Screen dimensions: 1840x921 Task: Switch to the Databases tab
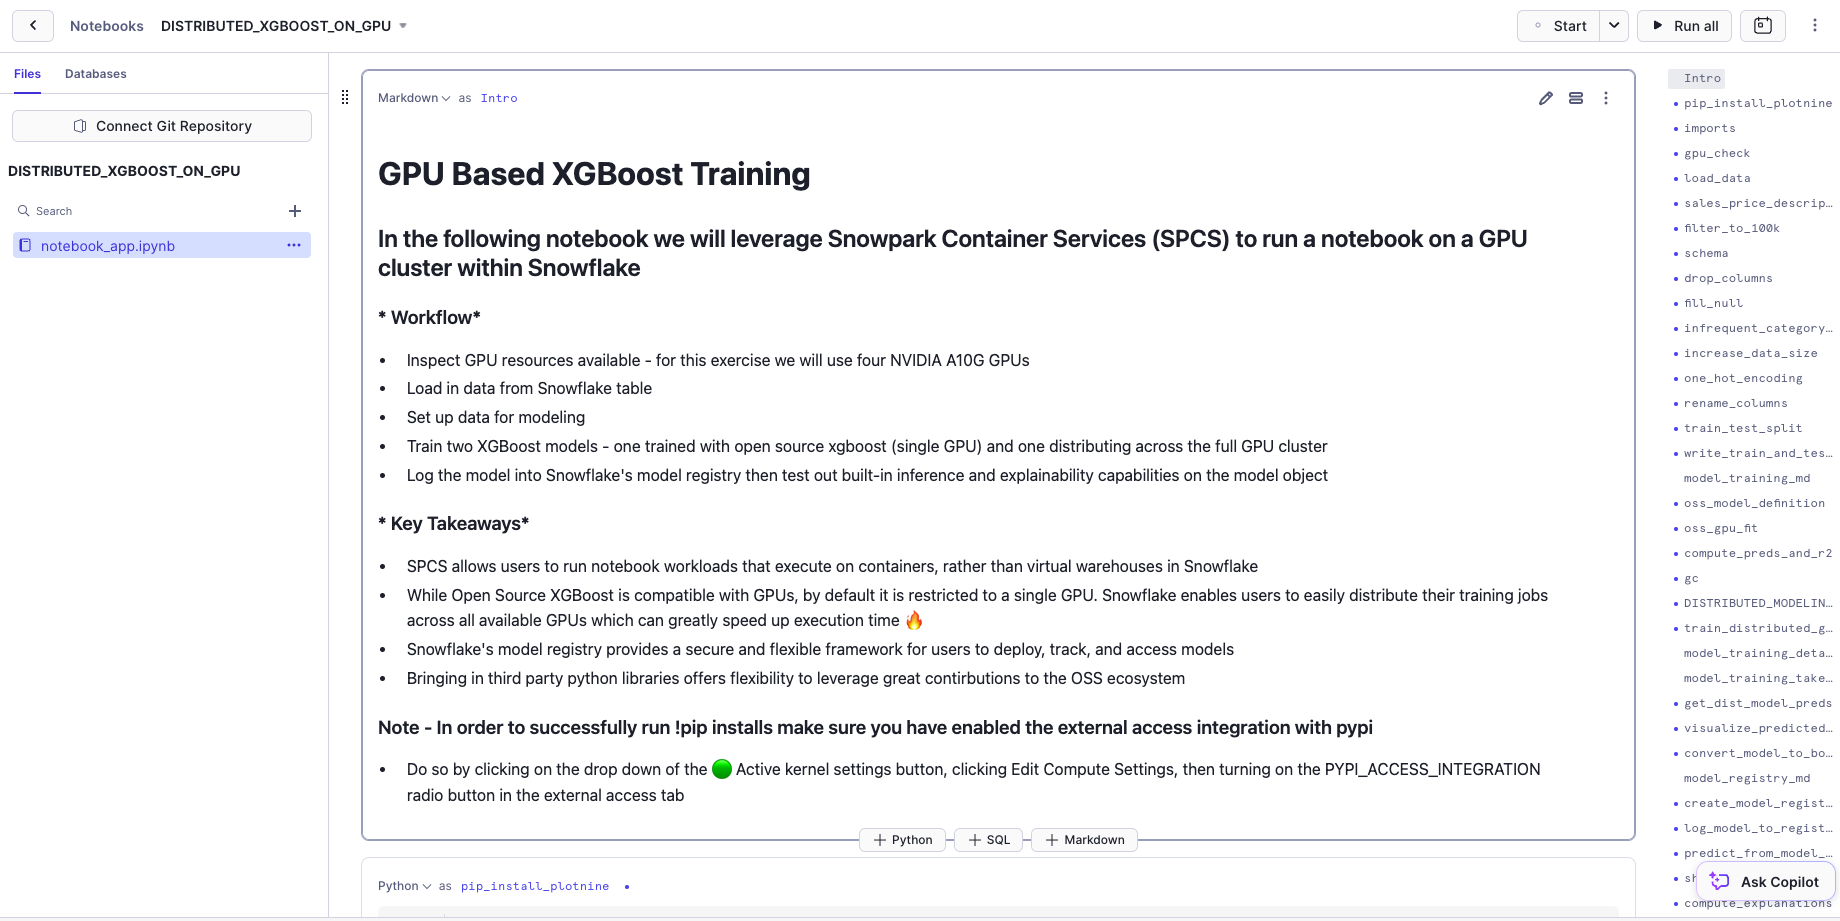[x=96, y=74]
